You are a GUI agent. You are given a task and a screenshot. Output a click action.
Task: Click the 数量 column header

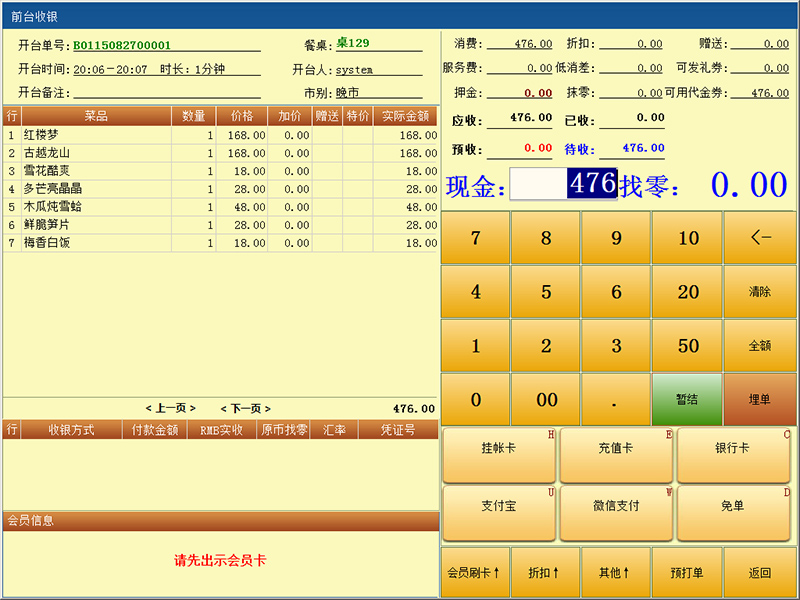[x=194, y=116]
